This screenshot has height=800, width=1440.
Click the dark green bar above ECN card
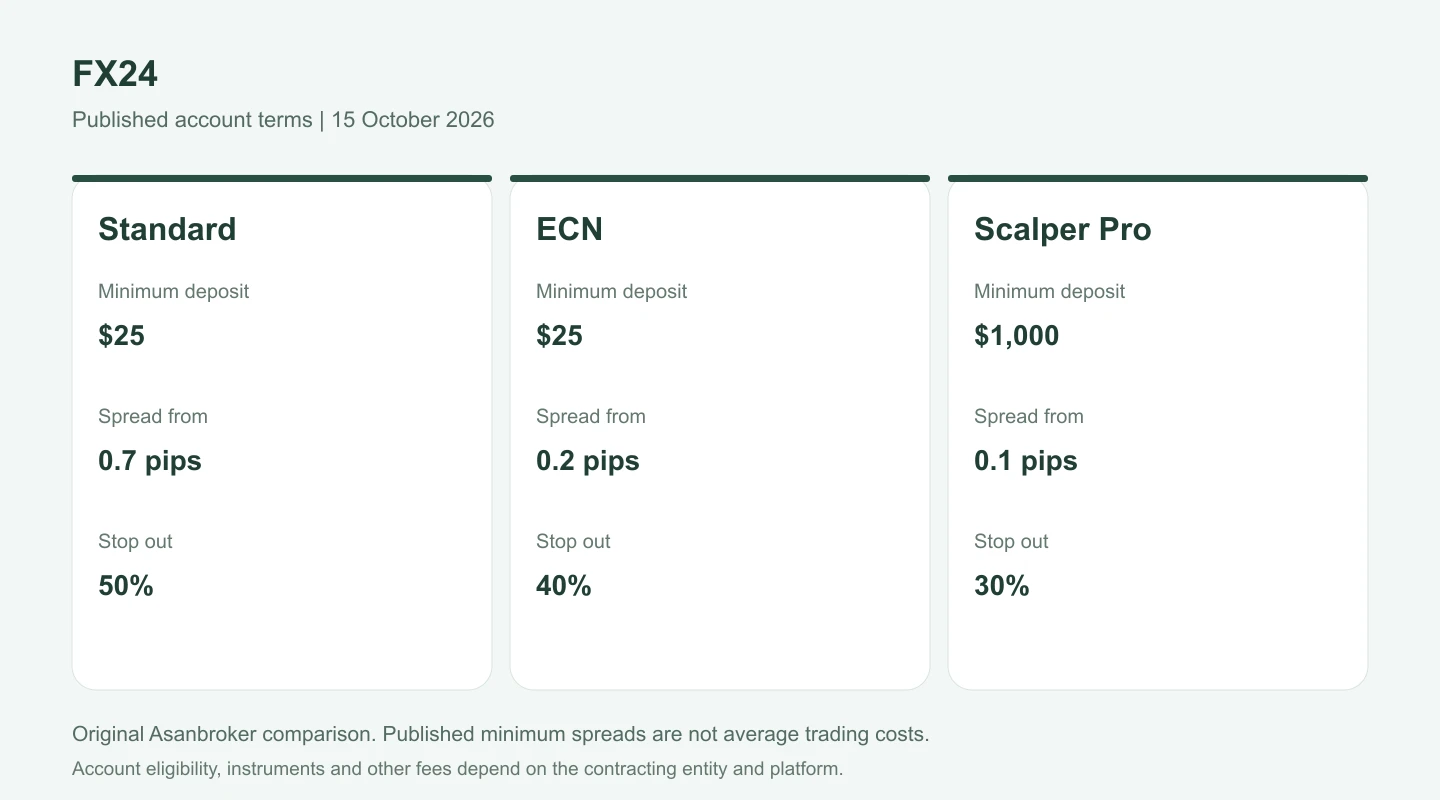[720, 179]
